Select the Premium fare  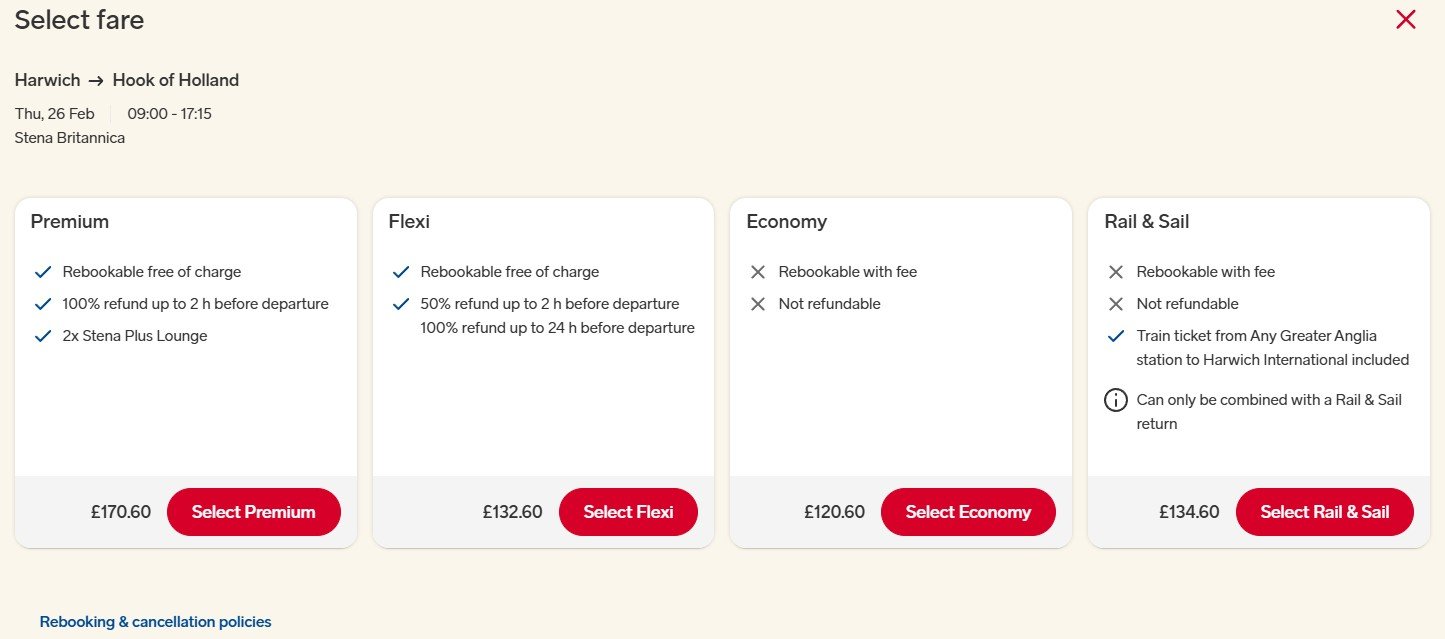[x=253, y=512]
